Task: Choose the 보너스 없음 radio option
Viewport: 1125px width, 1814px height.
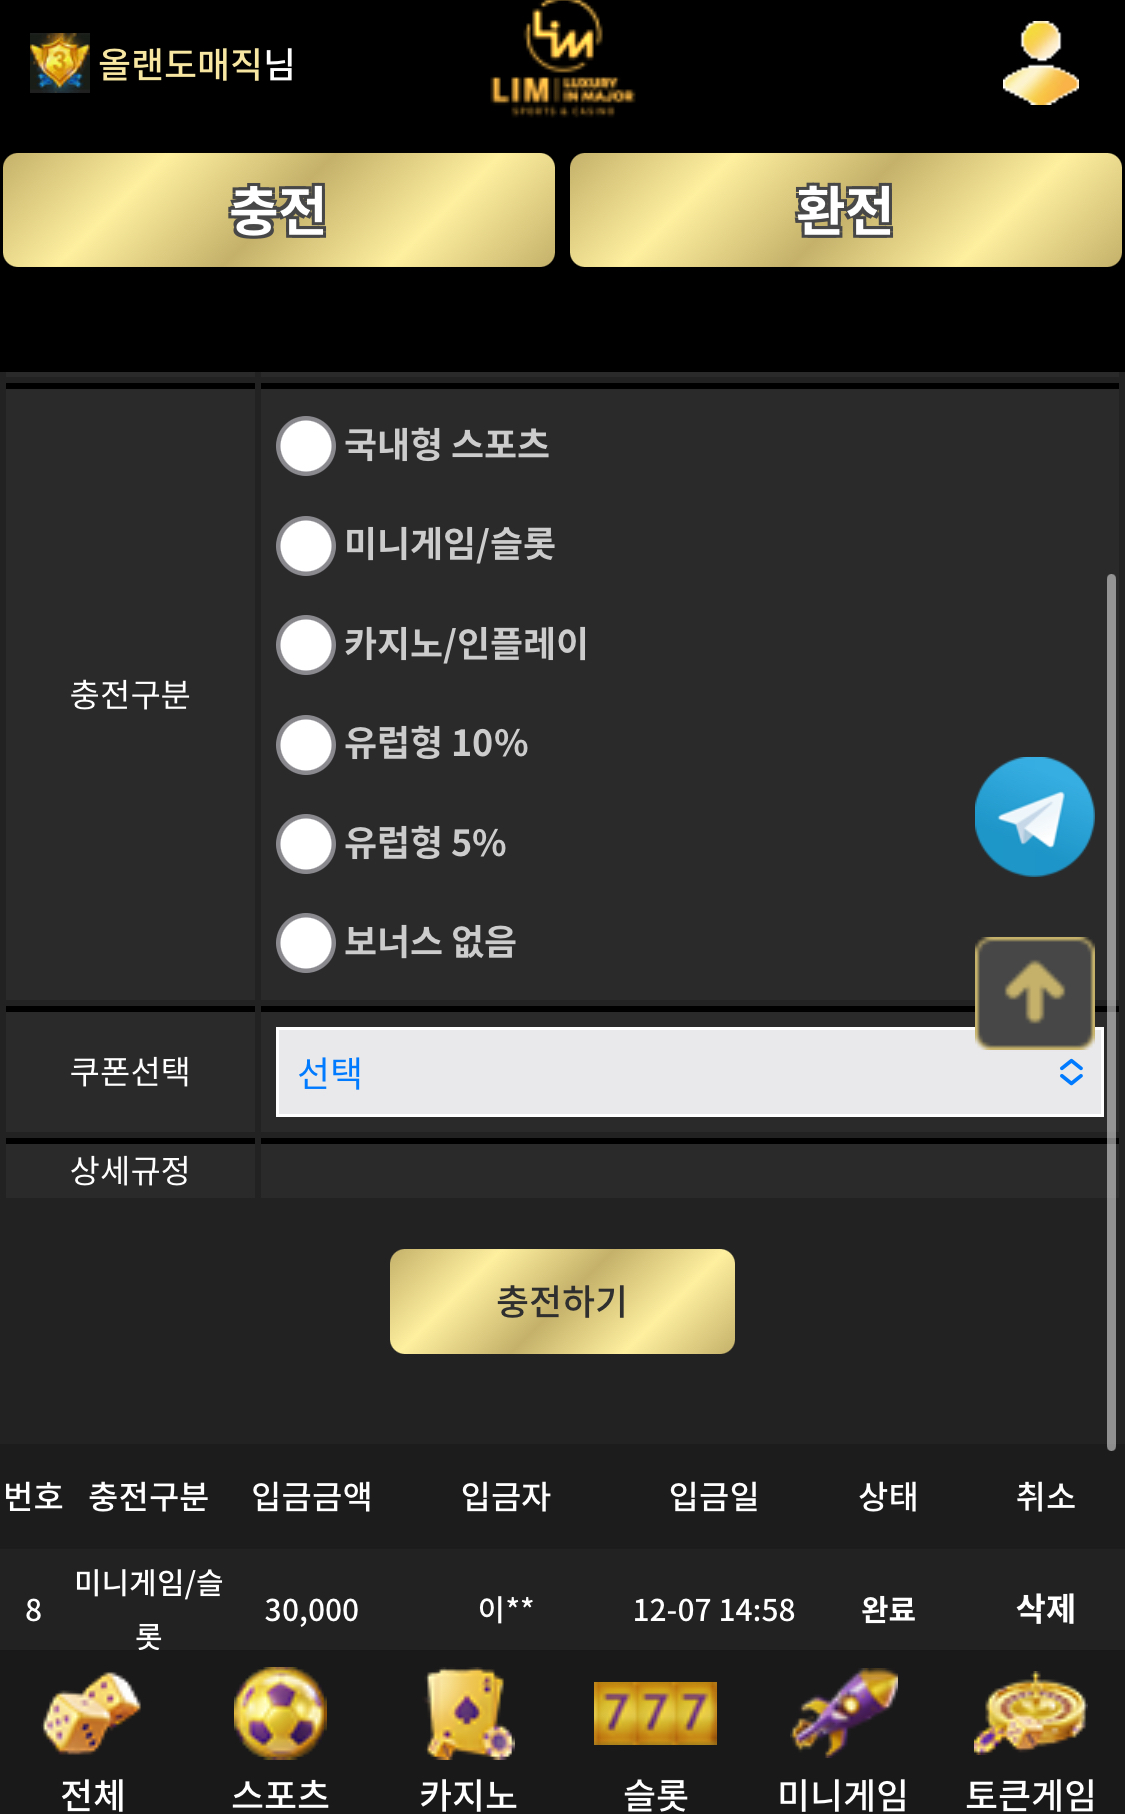Action: (306, 943)
